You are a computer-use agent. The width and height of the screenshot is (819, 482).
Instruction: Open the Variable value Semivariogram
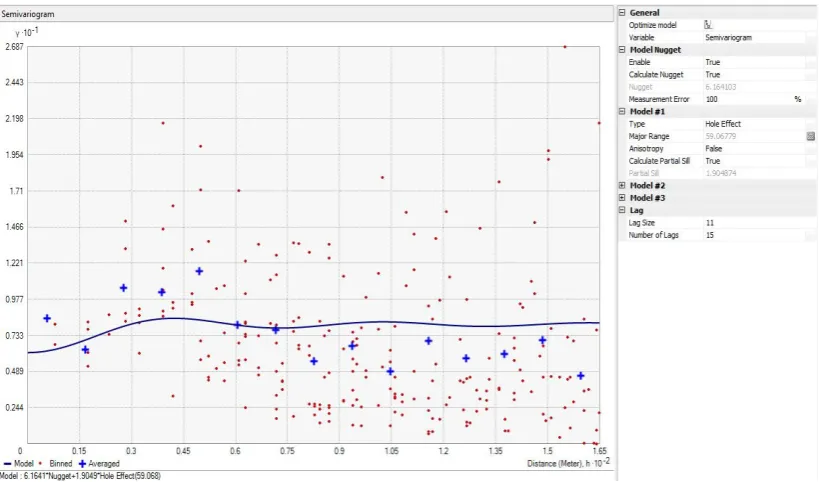pyautogui.click(x=728, y=38)
